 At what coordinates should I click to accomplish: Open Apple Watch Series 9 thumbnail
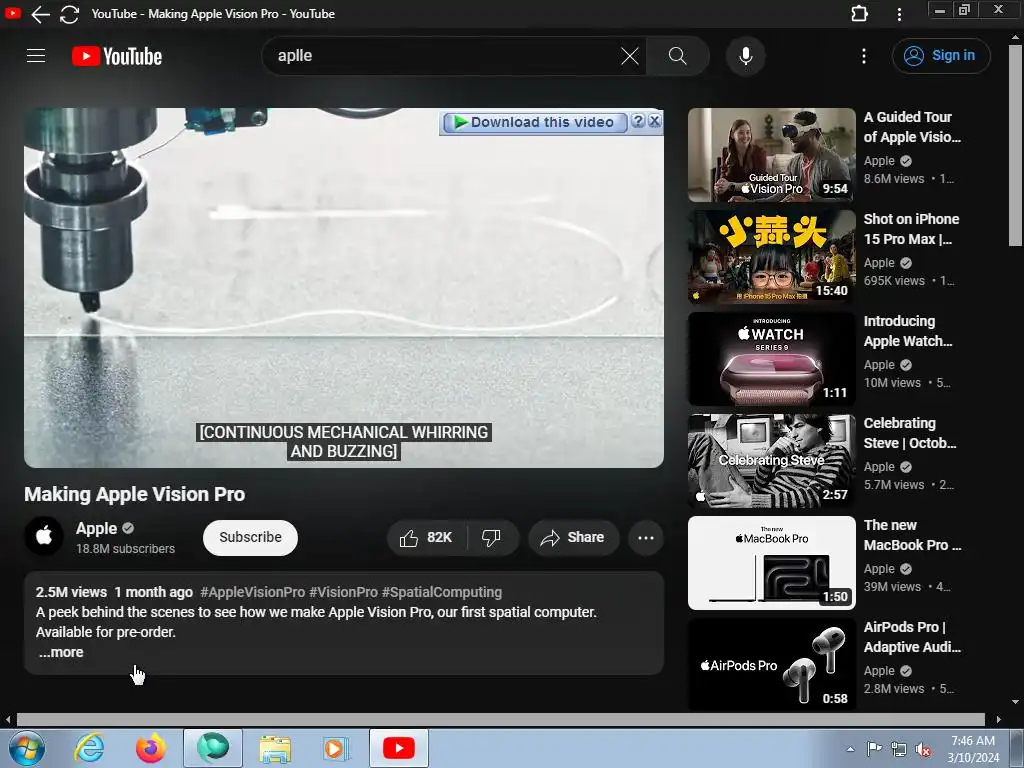coord(771,359)
